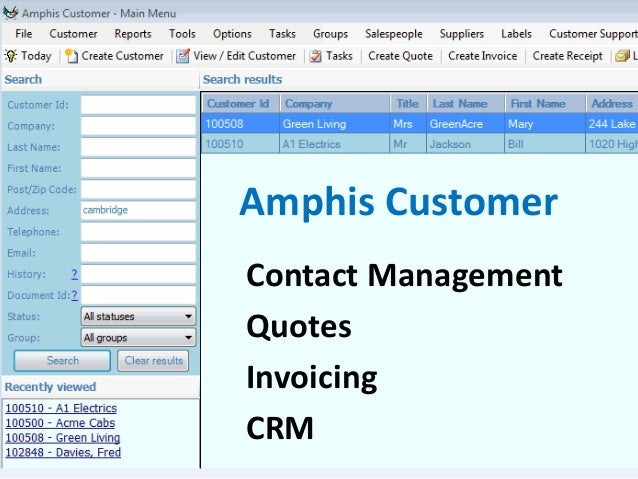Viewport: 638px width, 479px height.
Task: Open recently viewed 100508 - Green Living
Action: [63, 437]
